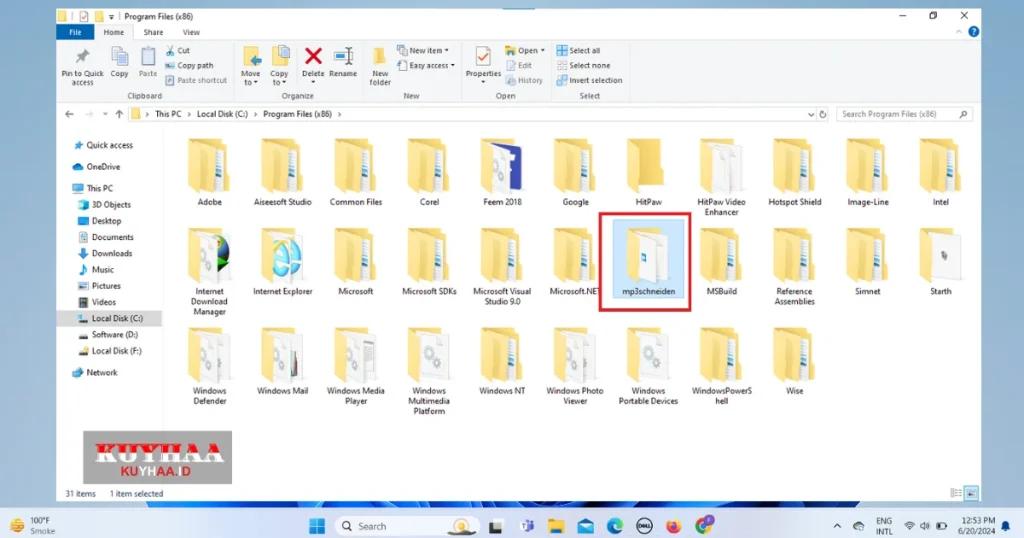The width and height of the screenshot is (1024, 538).
Task: Click Invert selection in ribbon
Action: [x=590, y=80]
